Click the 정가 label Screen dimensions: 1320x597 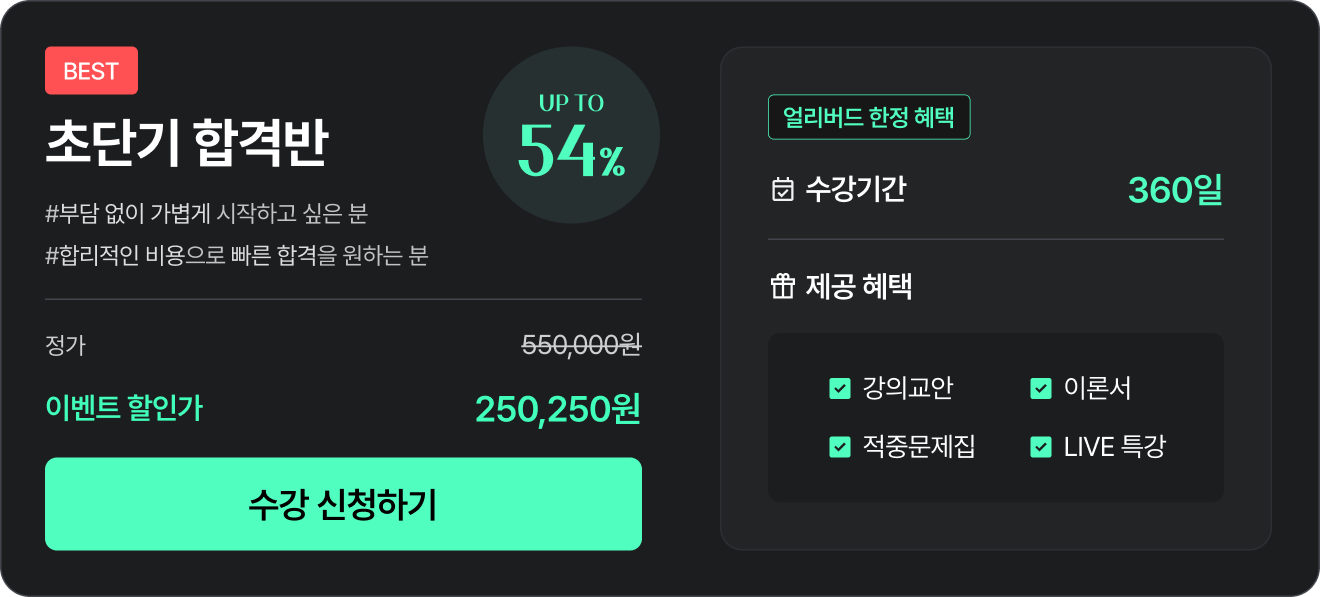(66, 346)
